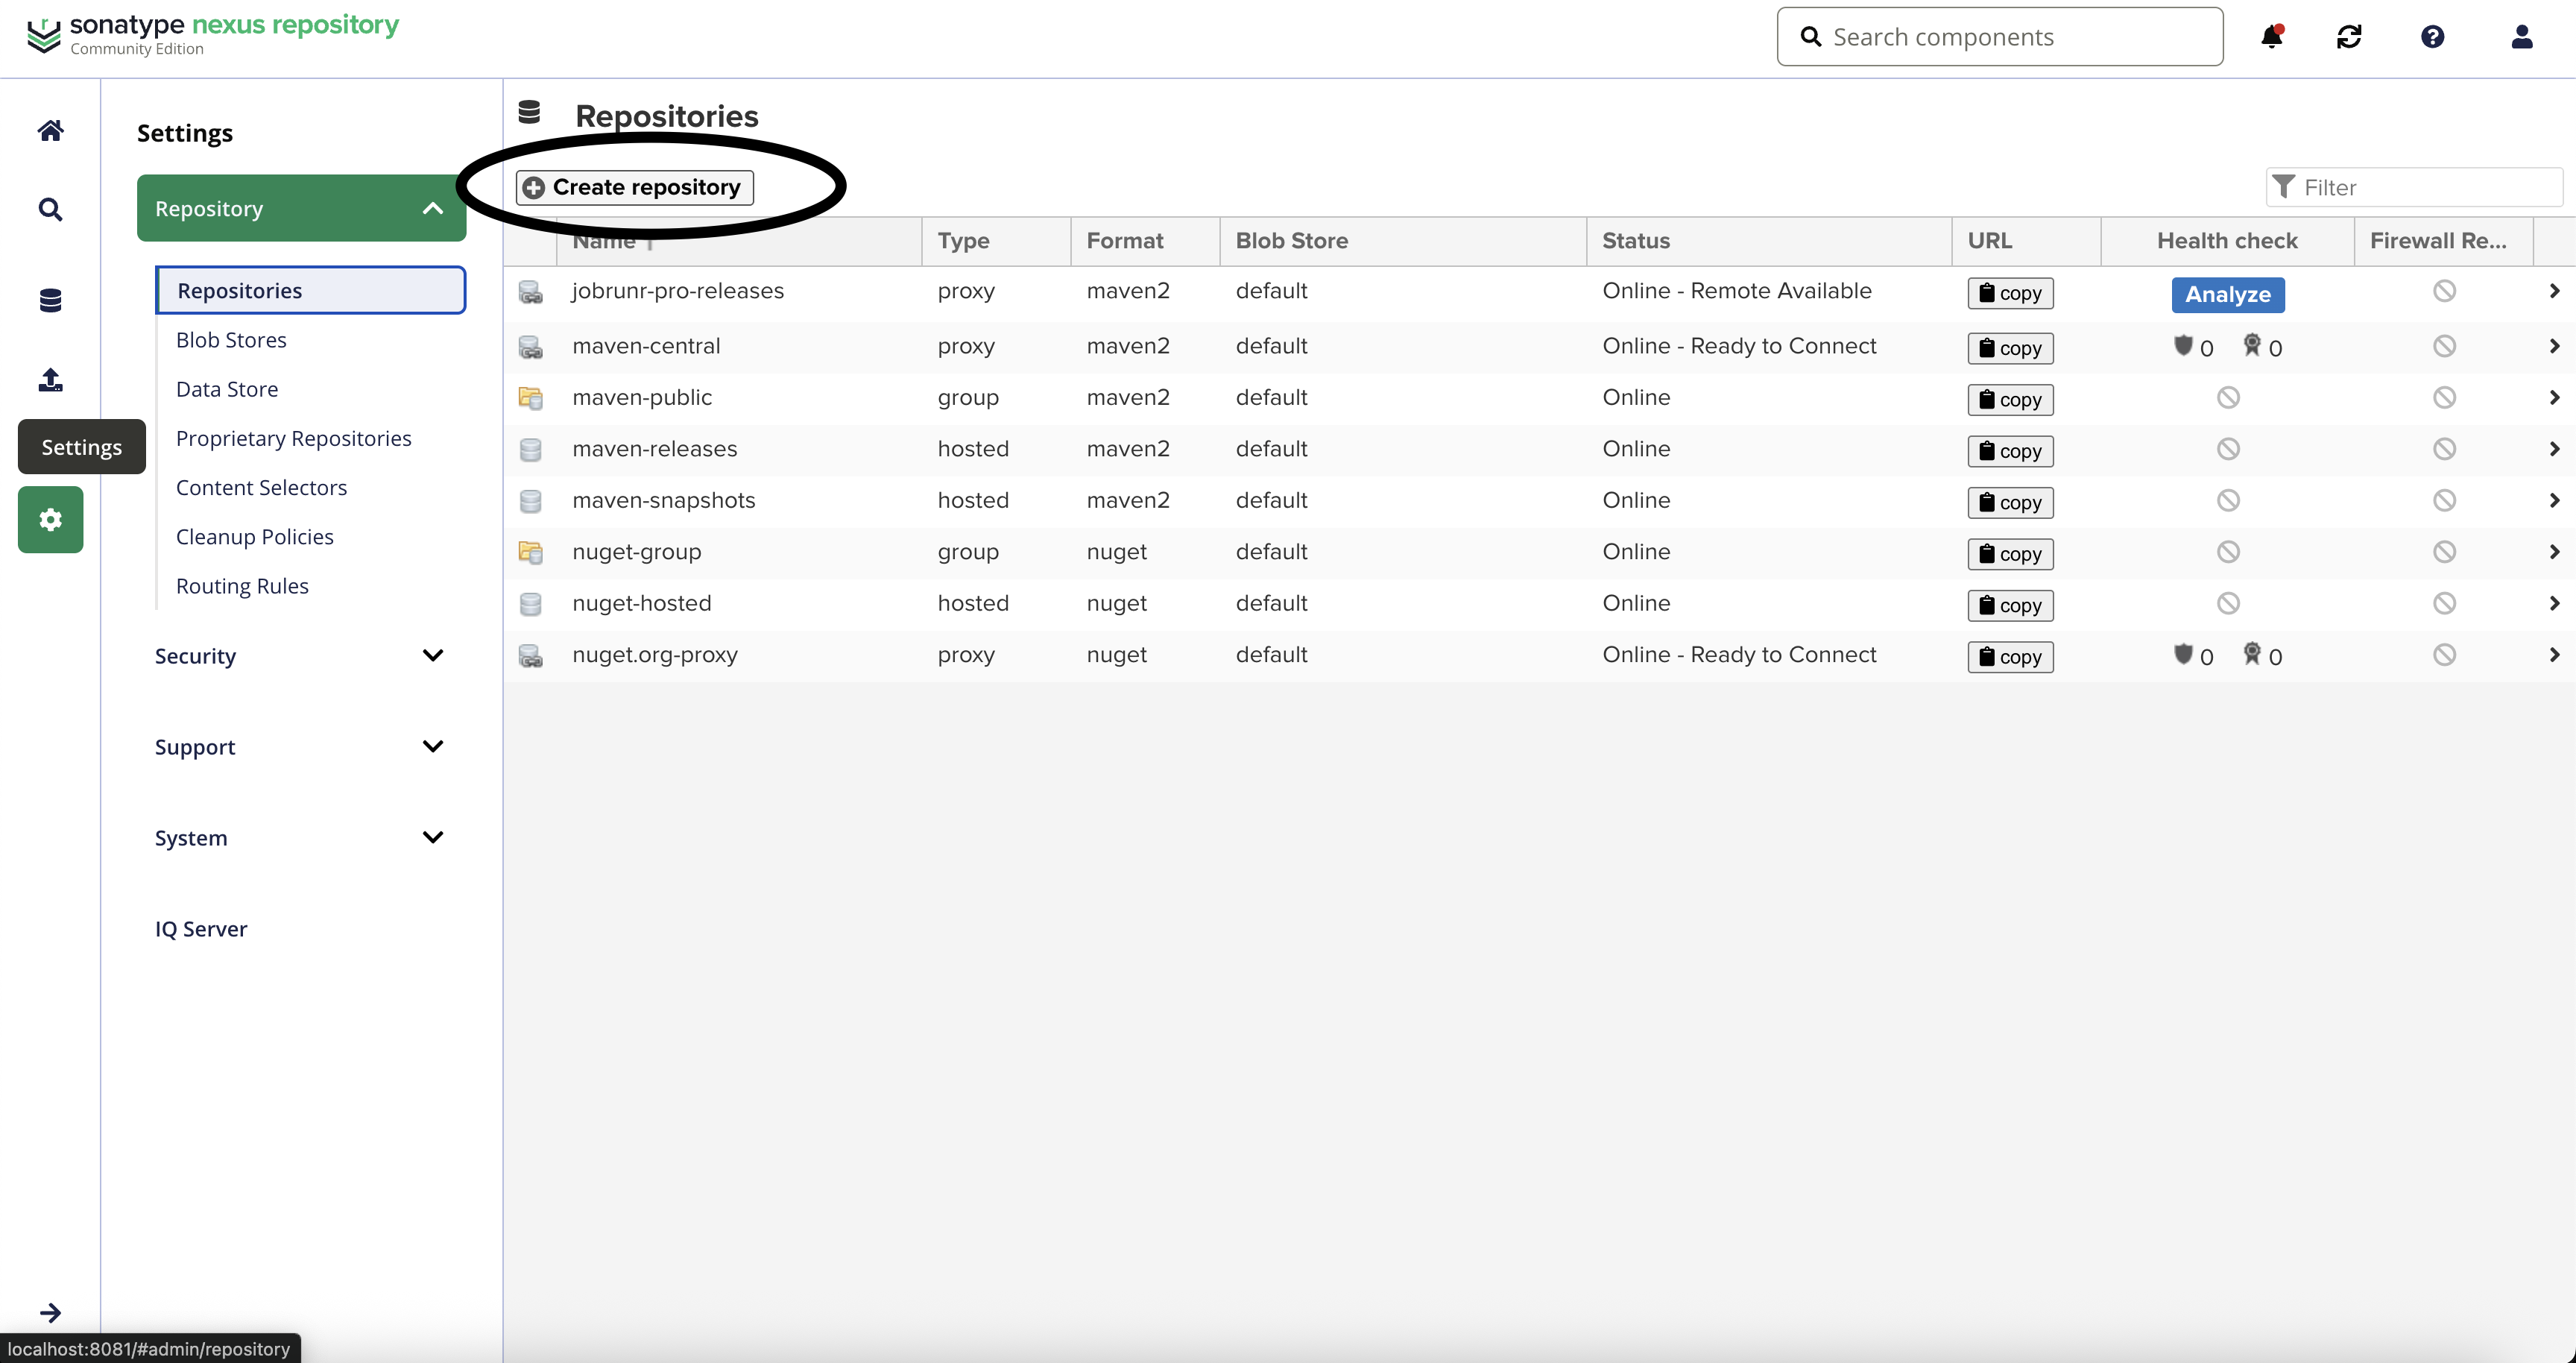
Task: Expand sidebar with bottom arrow icon
Action: 50,1312
